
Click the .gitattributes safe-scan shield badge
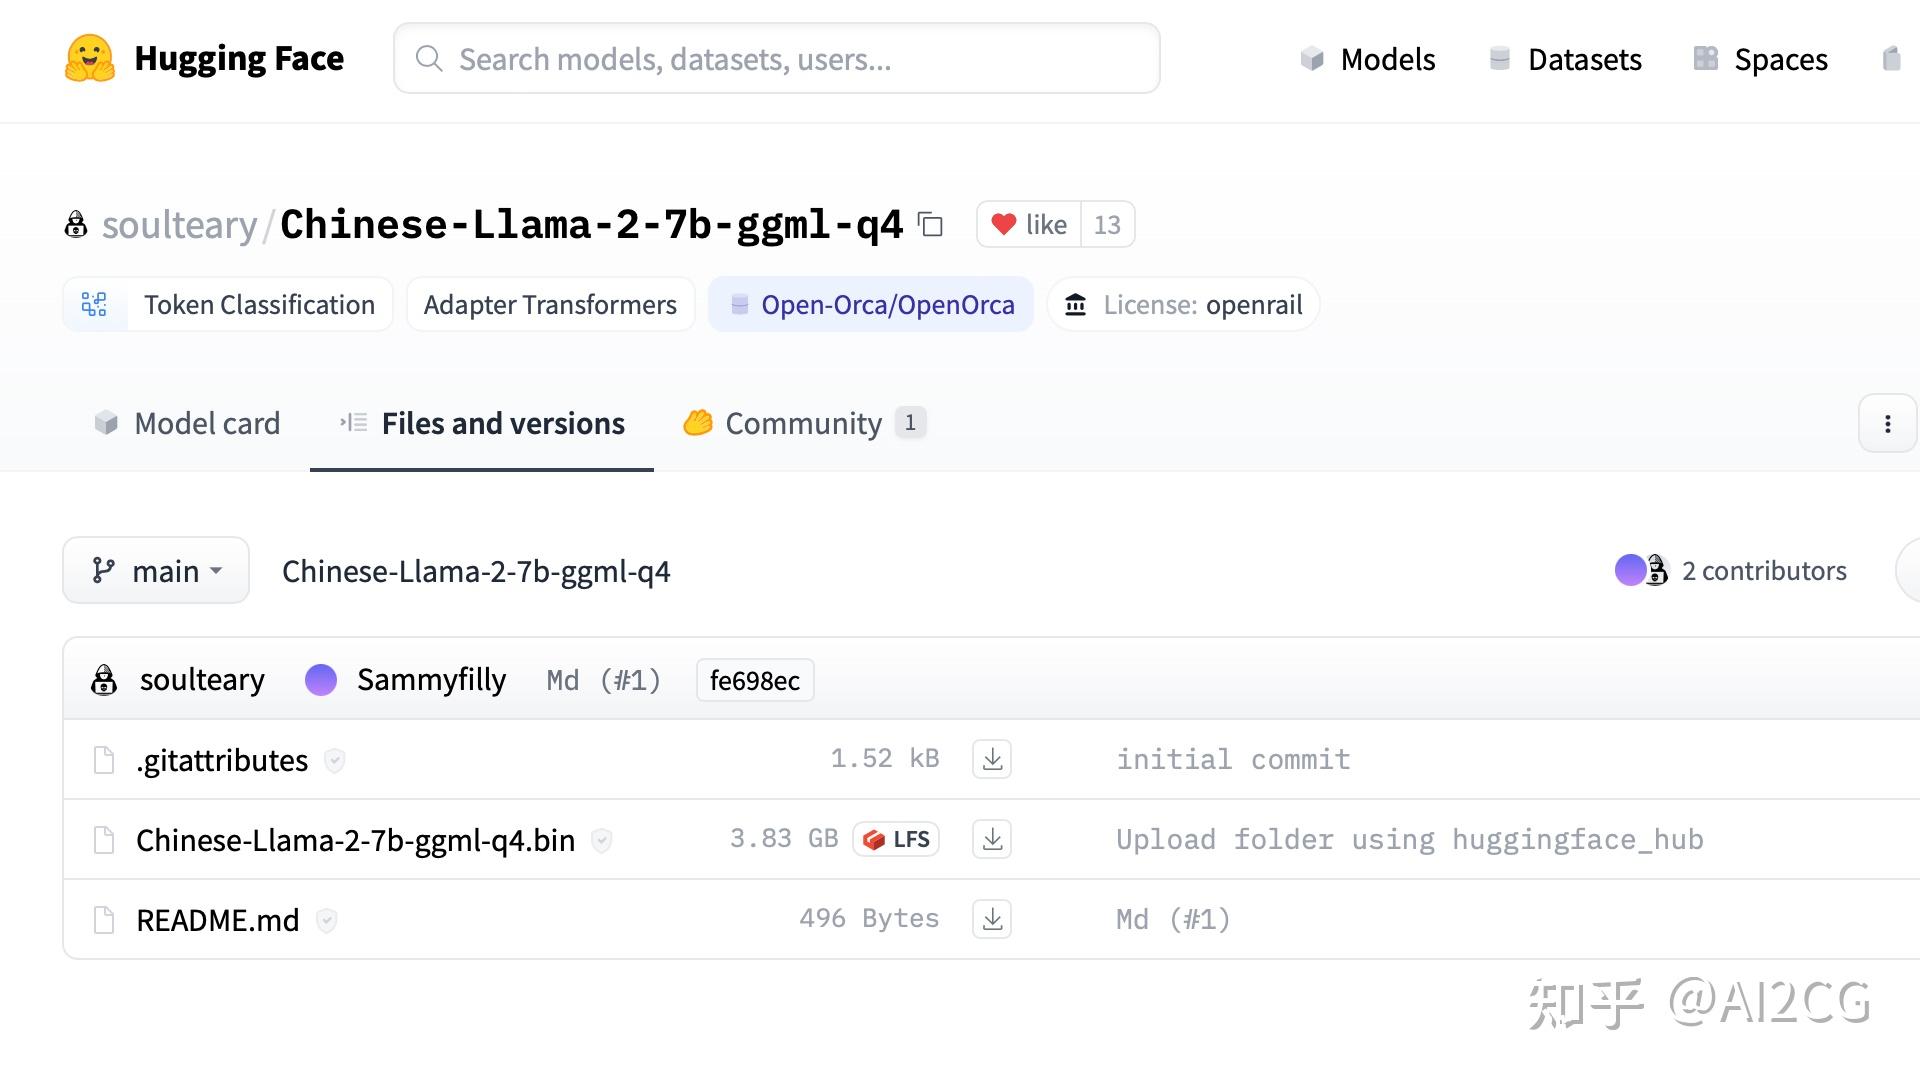pyautogui.click(x=335, y=761)
